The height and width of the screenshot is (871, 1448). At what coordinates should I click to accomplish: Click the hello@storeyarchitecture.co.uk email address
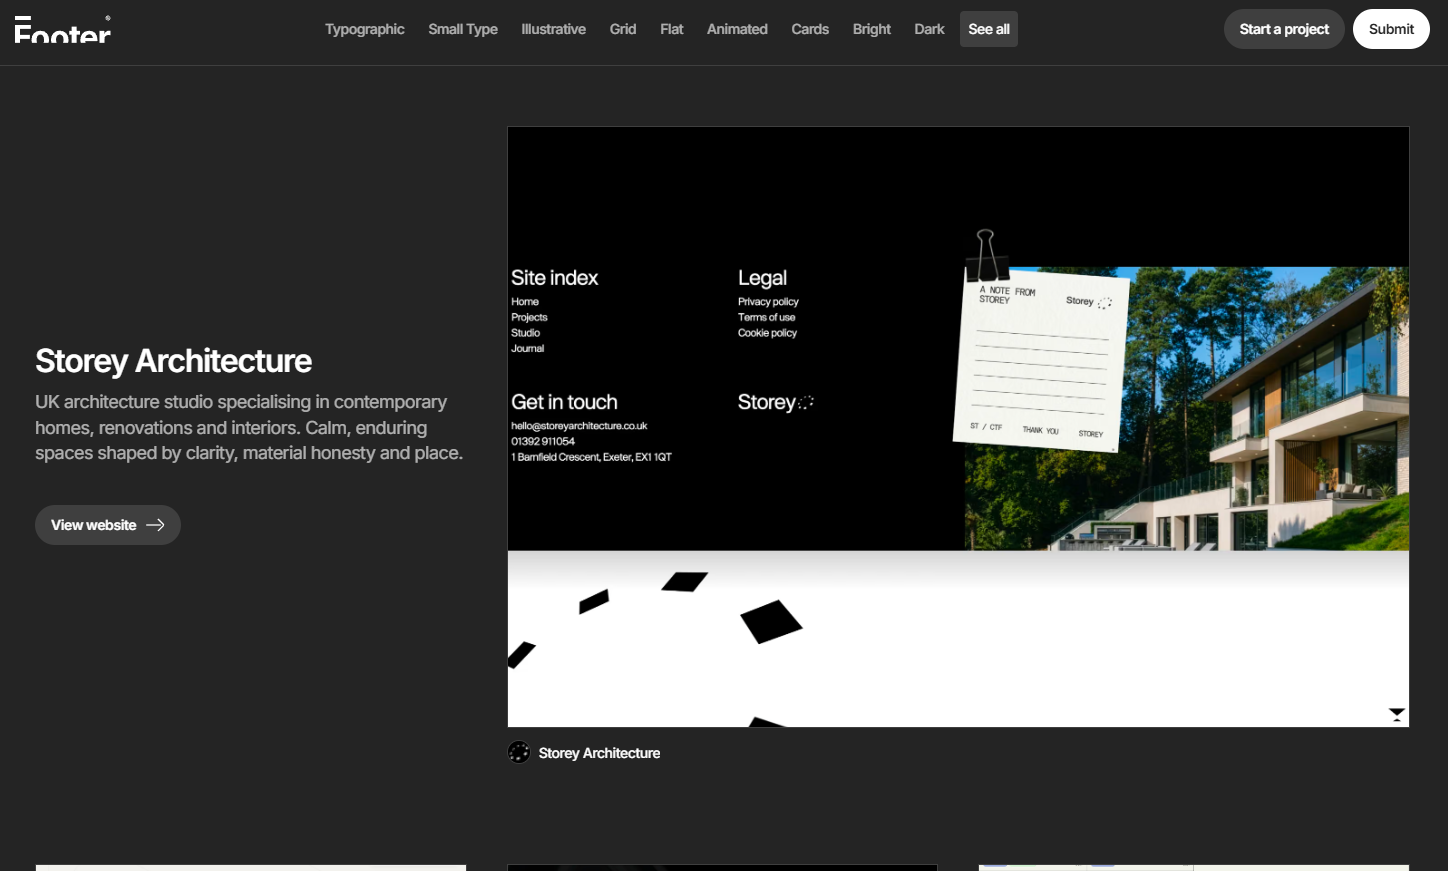(x=579, y=426)
